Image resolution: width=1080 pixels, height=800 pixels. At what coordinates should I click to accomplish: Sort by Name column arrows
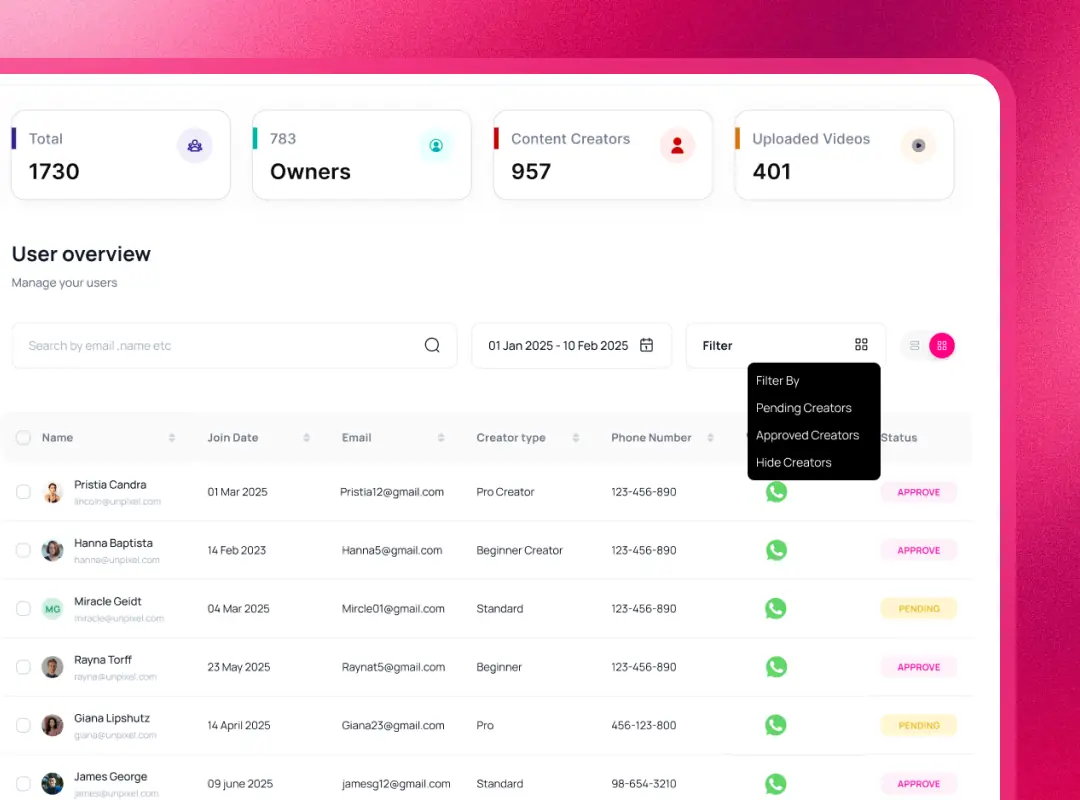[172, 438]
